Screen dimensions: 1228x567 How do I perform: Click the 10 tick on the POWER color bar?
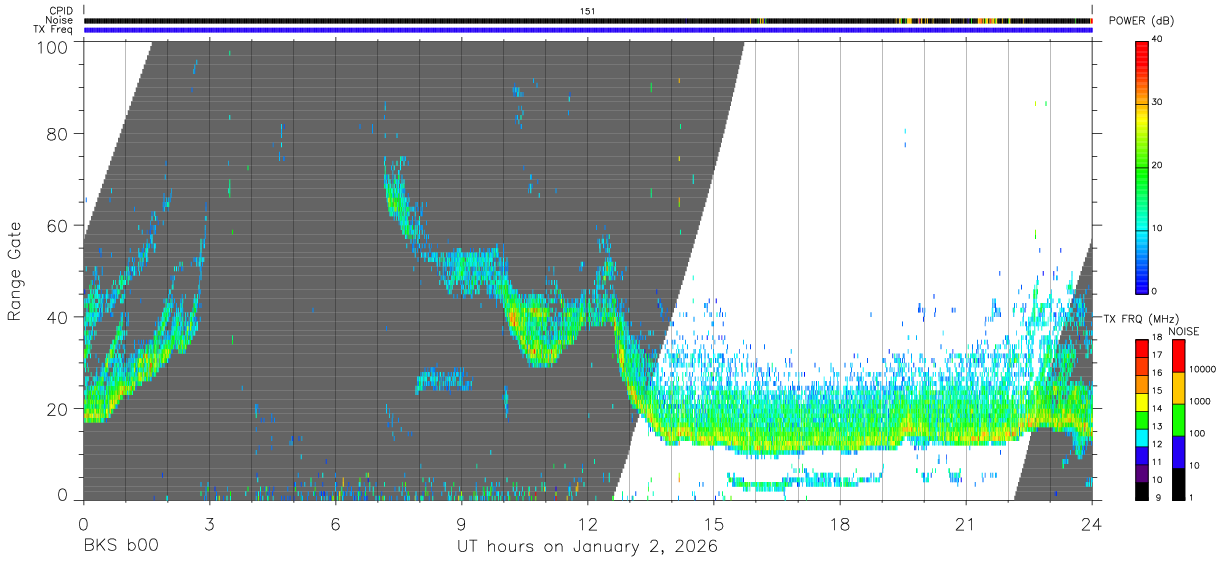pos(1158,229)
